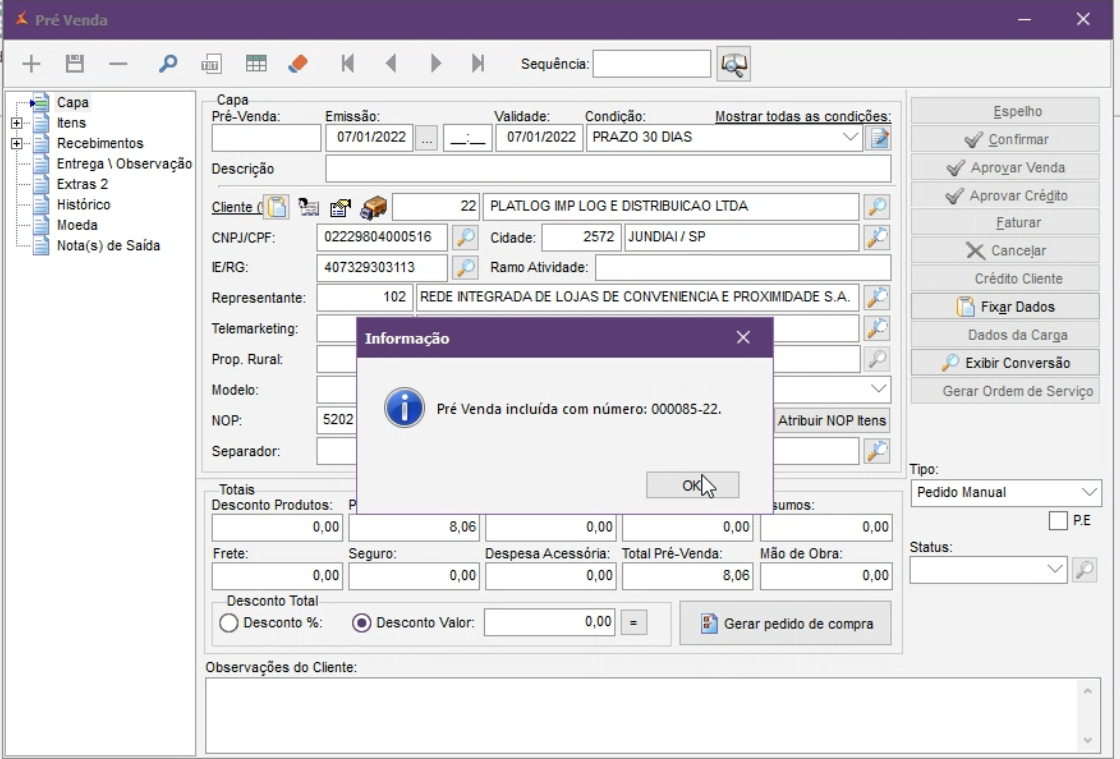Open the Condição dropdown showing PRAZO 30 DIAS
Viewport: 1120px width, 759px height.
(850, 137)
